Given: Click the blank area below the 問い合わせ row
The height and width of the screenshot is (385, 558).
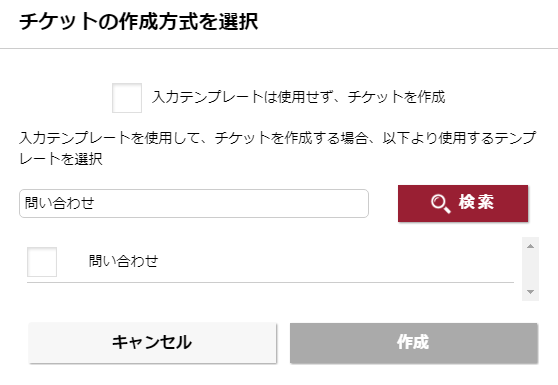Looking at the screenshot, I should pyautogui.click(x=270, y=292).
